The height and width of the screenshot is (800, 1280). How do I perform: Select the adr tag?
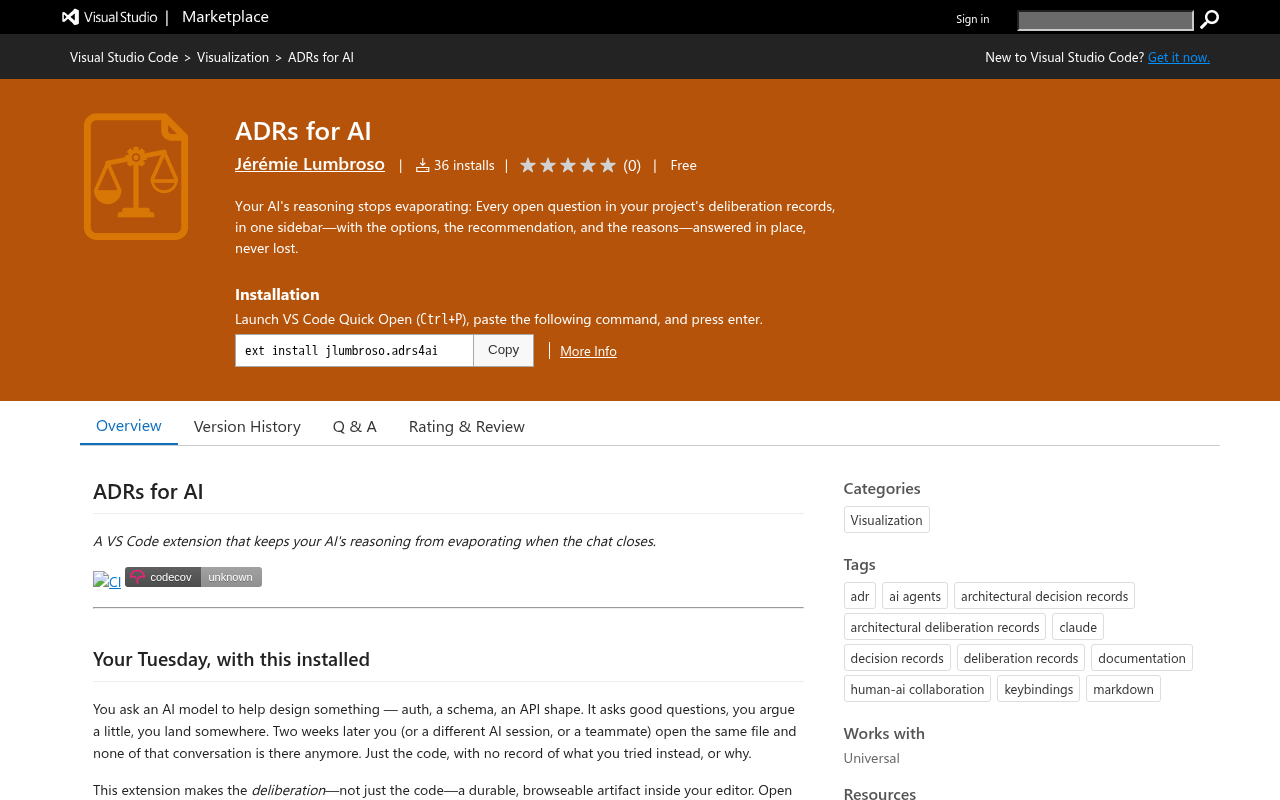pos(860,596)
